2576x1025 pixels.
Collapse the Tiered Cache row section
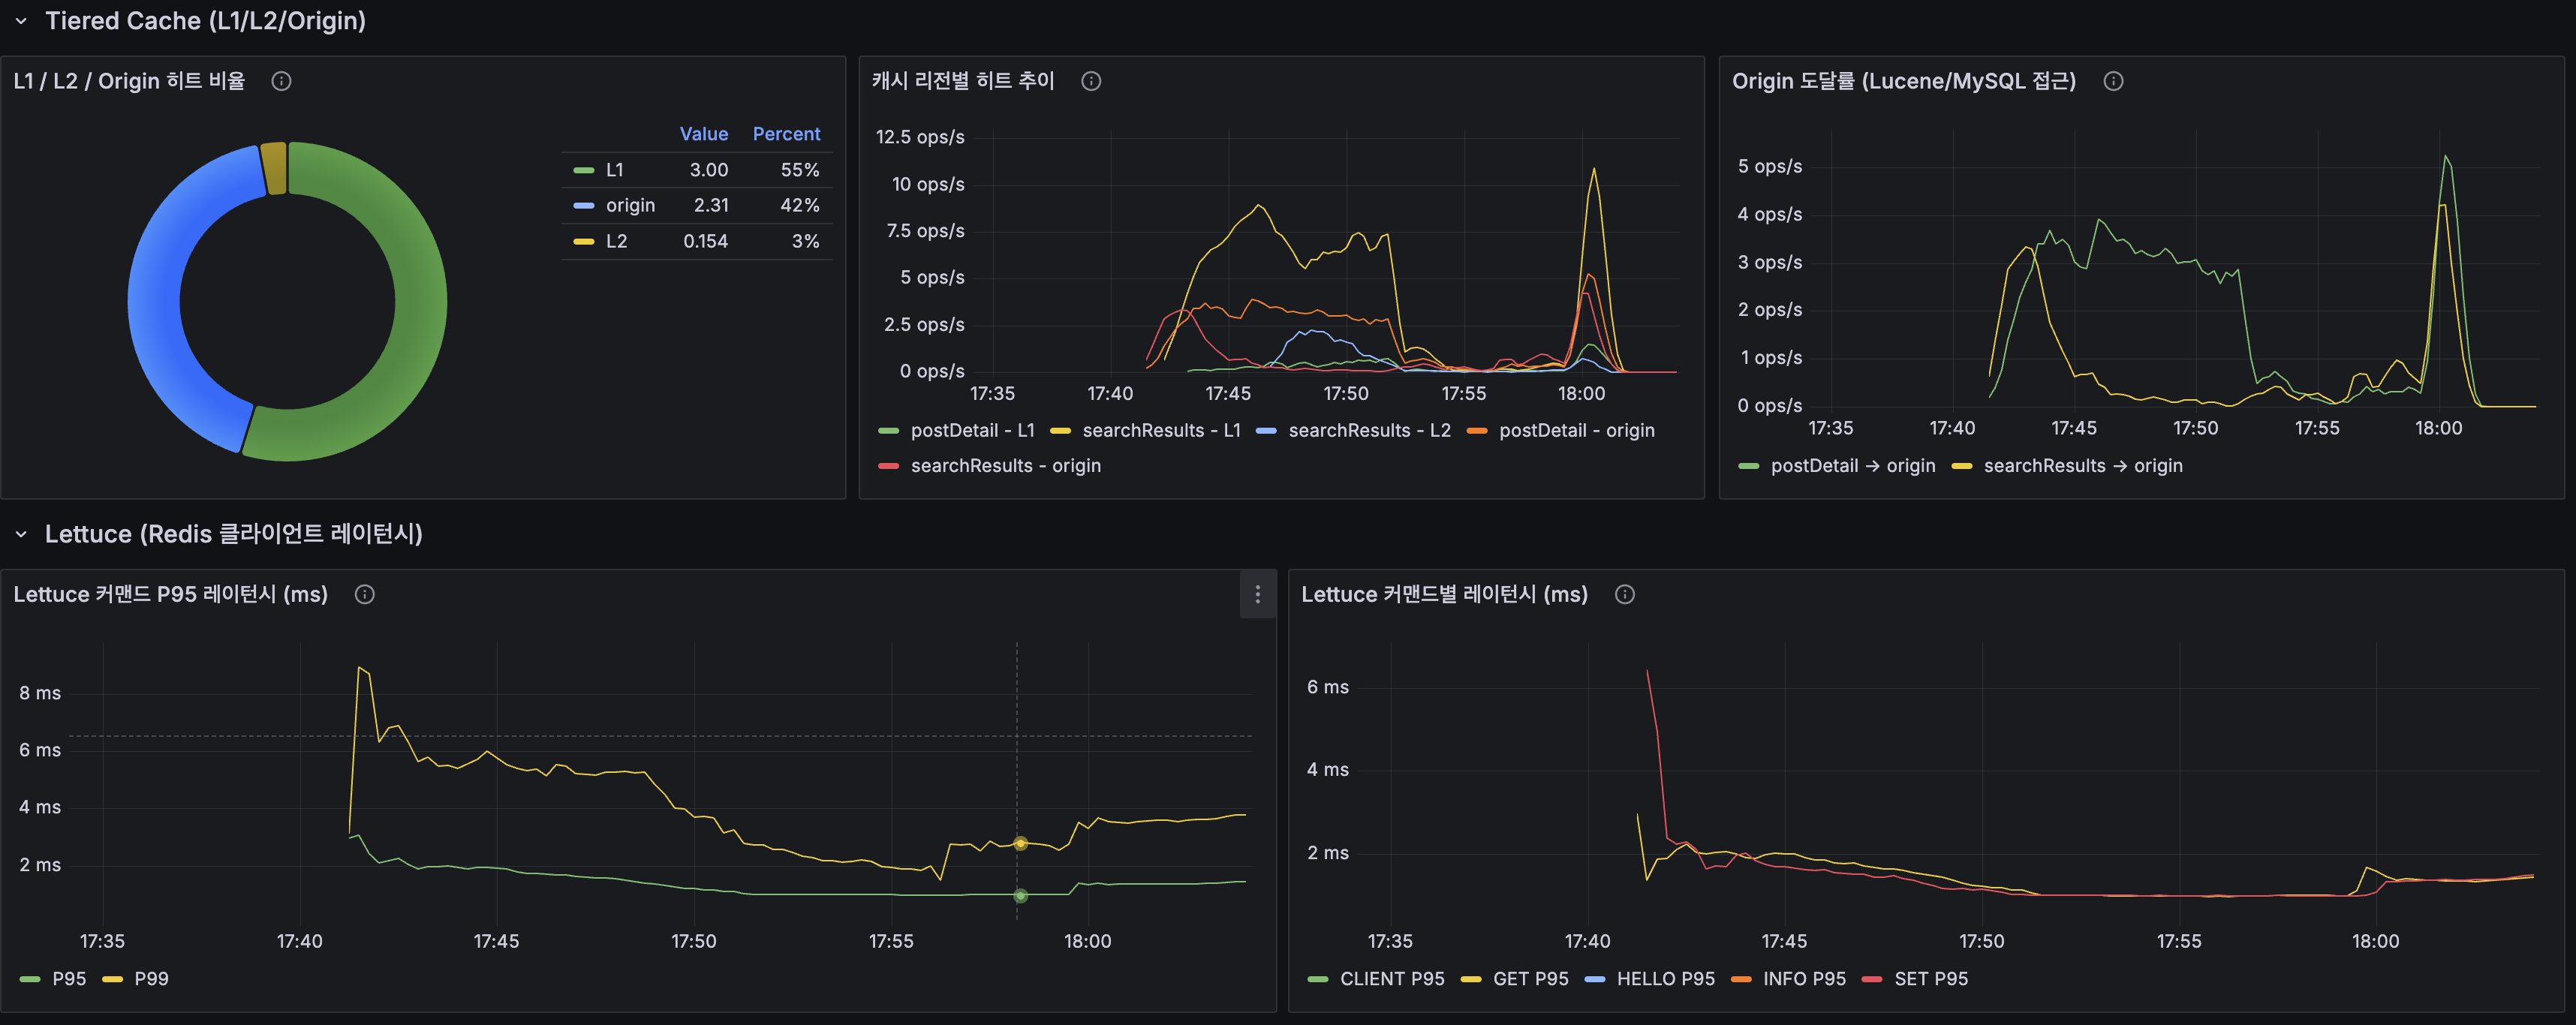click(x=21, y=21)
